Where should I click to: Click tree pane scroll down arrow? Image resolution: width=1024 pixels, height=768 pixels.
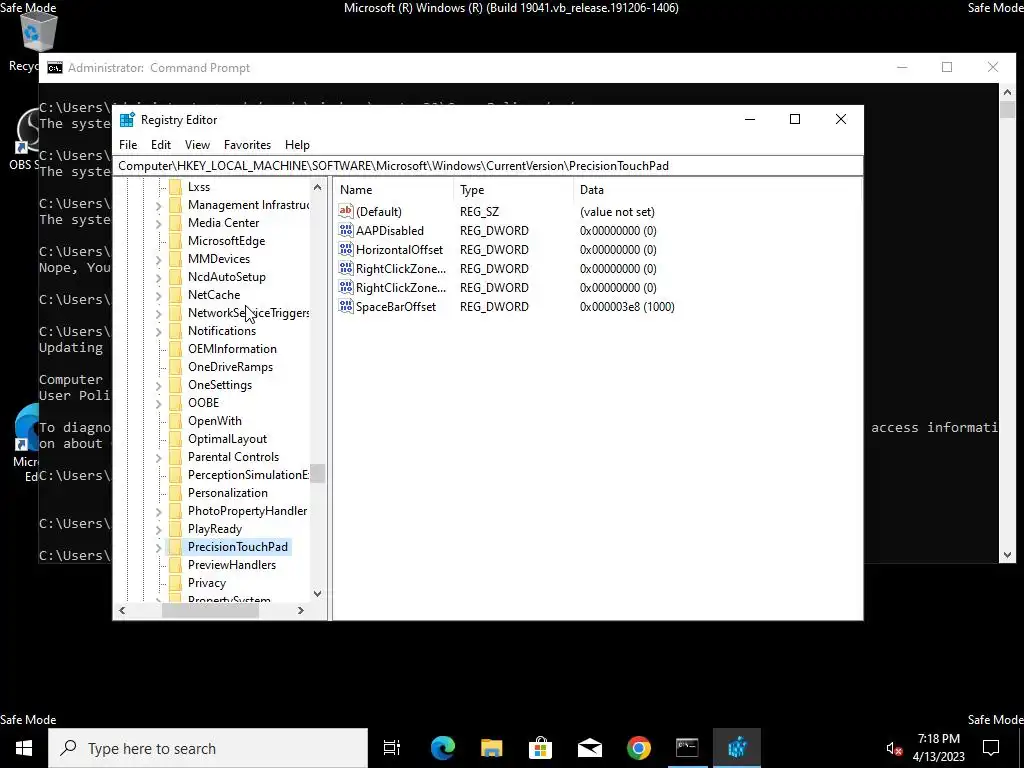coord(317,594)
